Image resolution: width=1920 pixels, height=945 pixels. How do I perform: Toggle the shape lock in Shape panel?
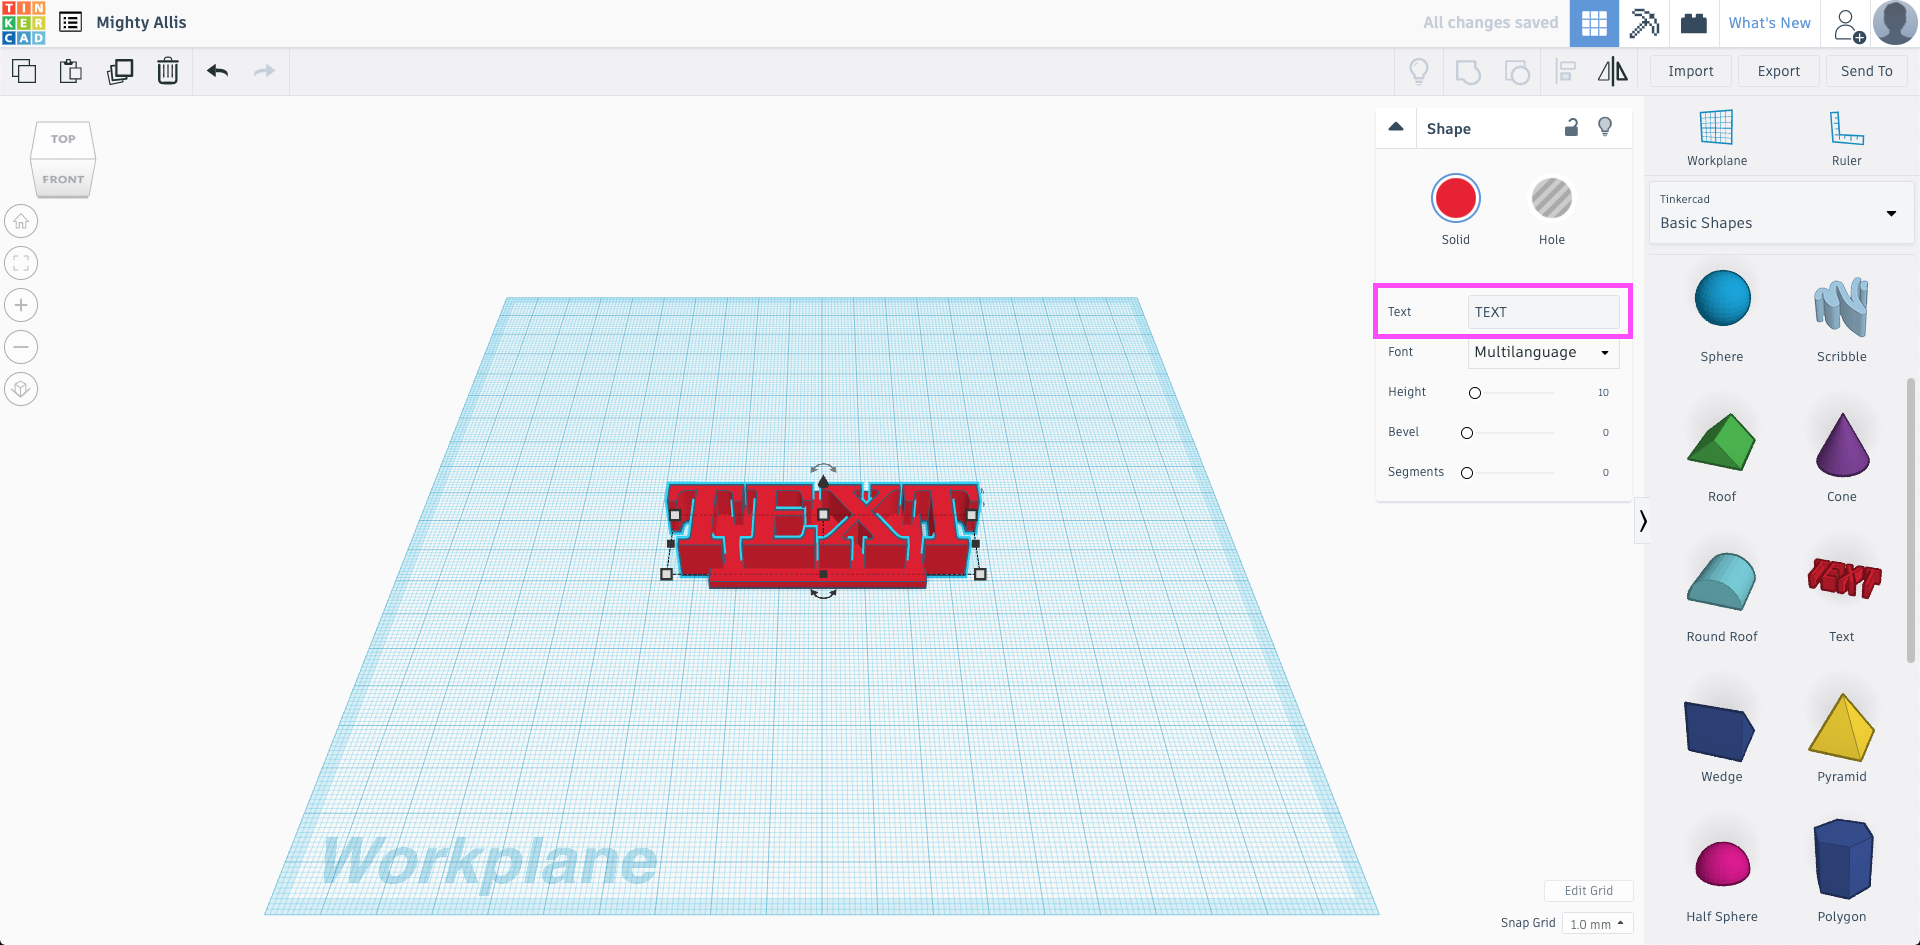(1570, 128)
